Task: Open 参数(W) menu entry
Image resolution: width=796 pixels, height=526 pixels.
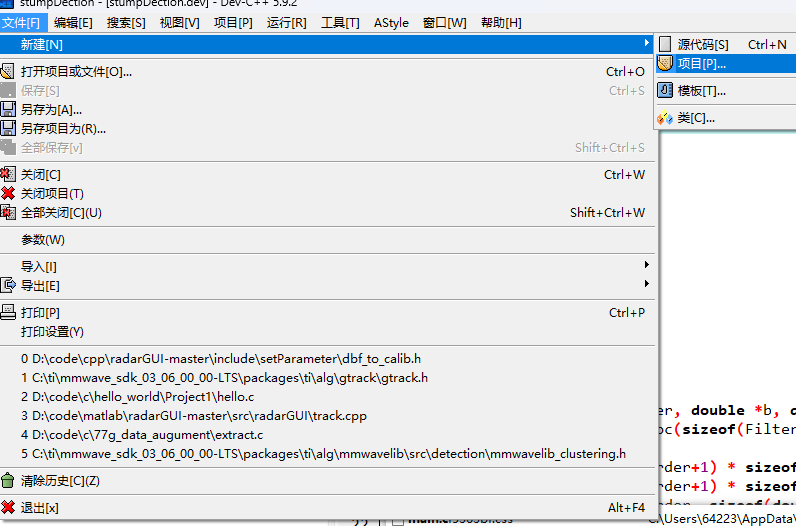Action: click(x=327, y=240)
